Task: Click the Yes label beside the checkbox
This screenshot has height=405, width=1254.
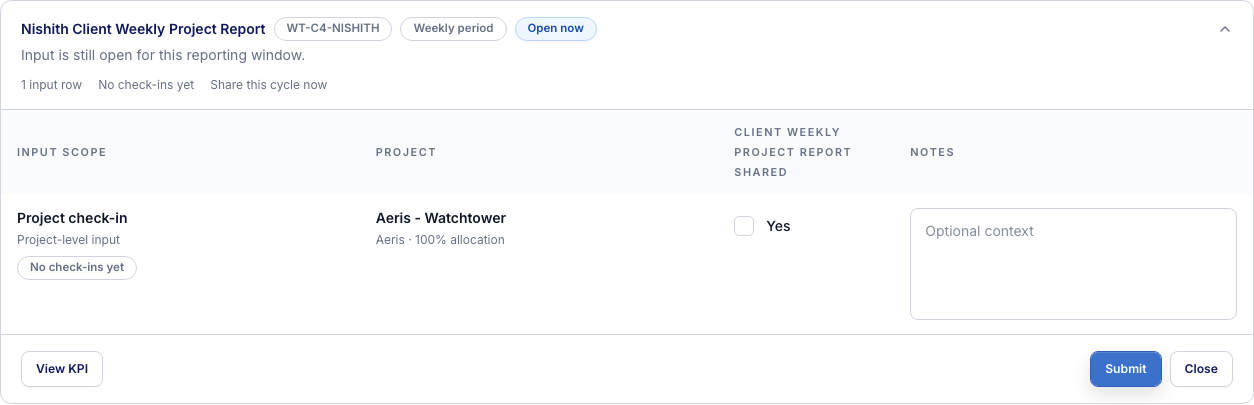Action: pos(778,226)
